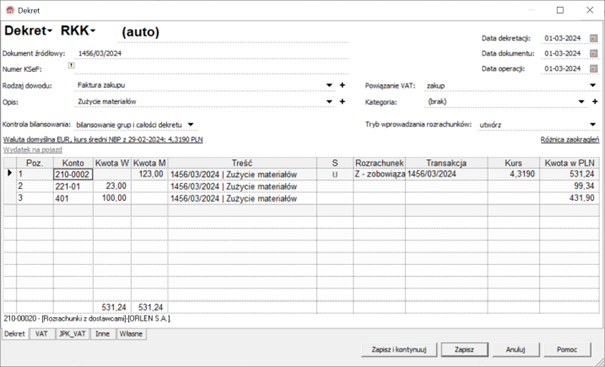Image resolution: width=605 pixels, height=367 pixels.
Task: Open the JPK_VAT tab
Action: pos(72,334)
